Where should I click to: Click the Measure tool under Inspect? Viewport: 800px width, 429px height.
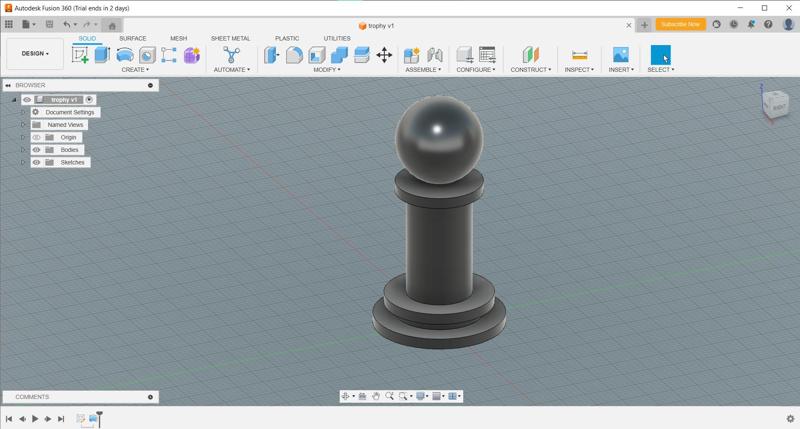tap(579, 55)
